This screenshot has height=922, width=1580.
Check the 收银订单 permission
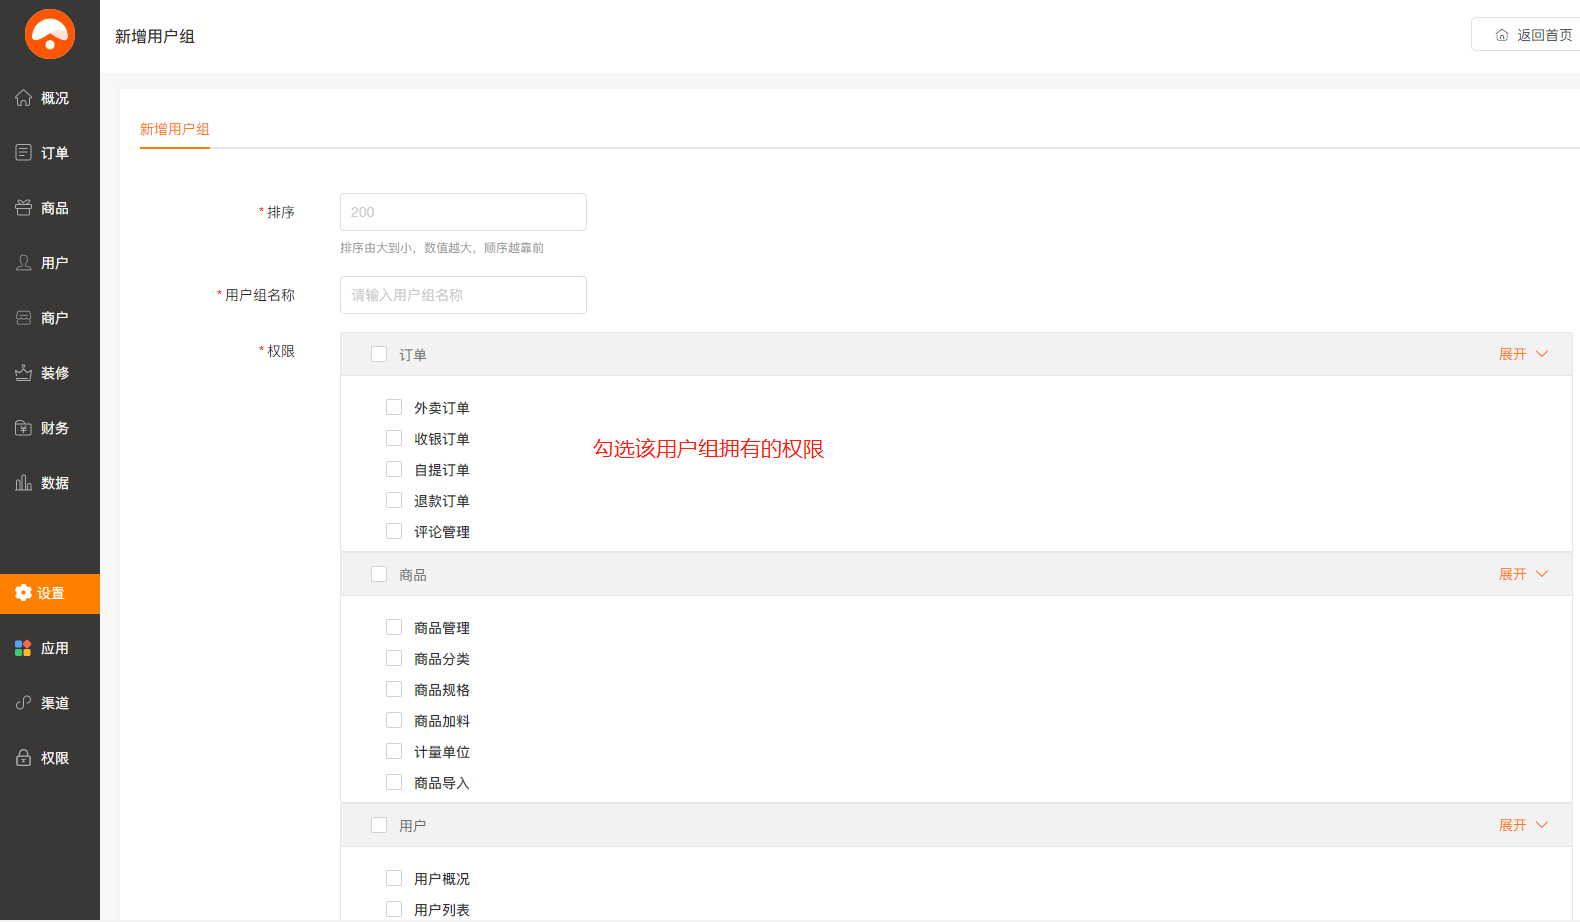coord(394,438)
